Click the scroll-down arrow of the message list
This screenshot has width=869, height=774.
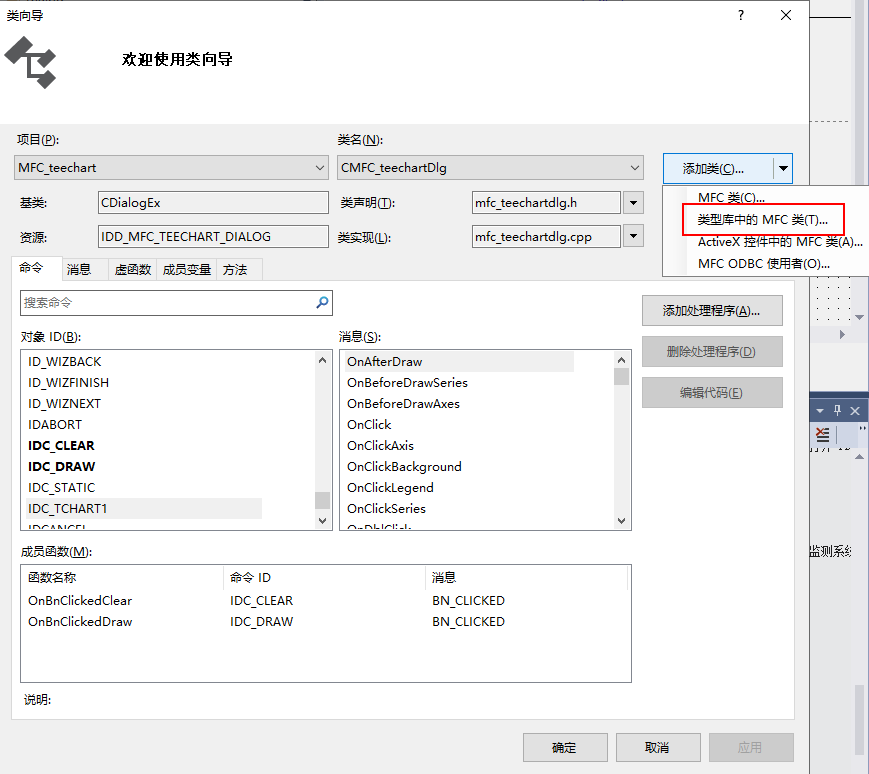[x=622, y=519]
